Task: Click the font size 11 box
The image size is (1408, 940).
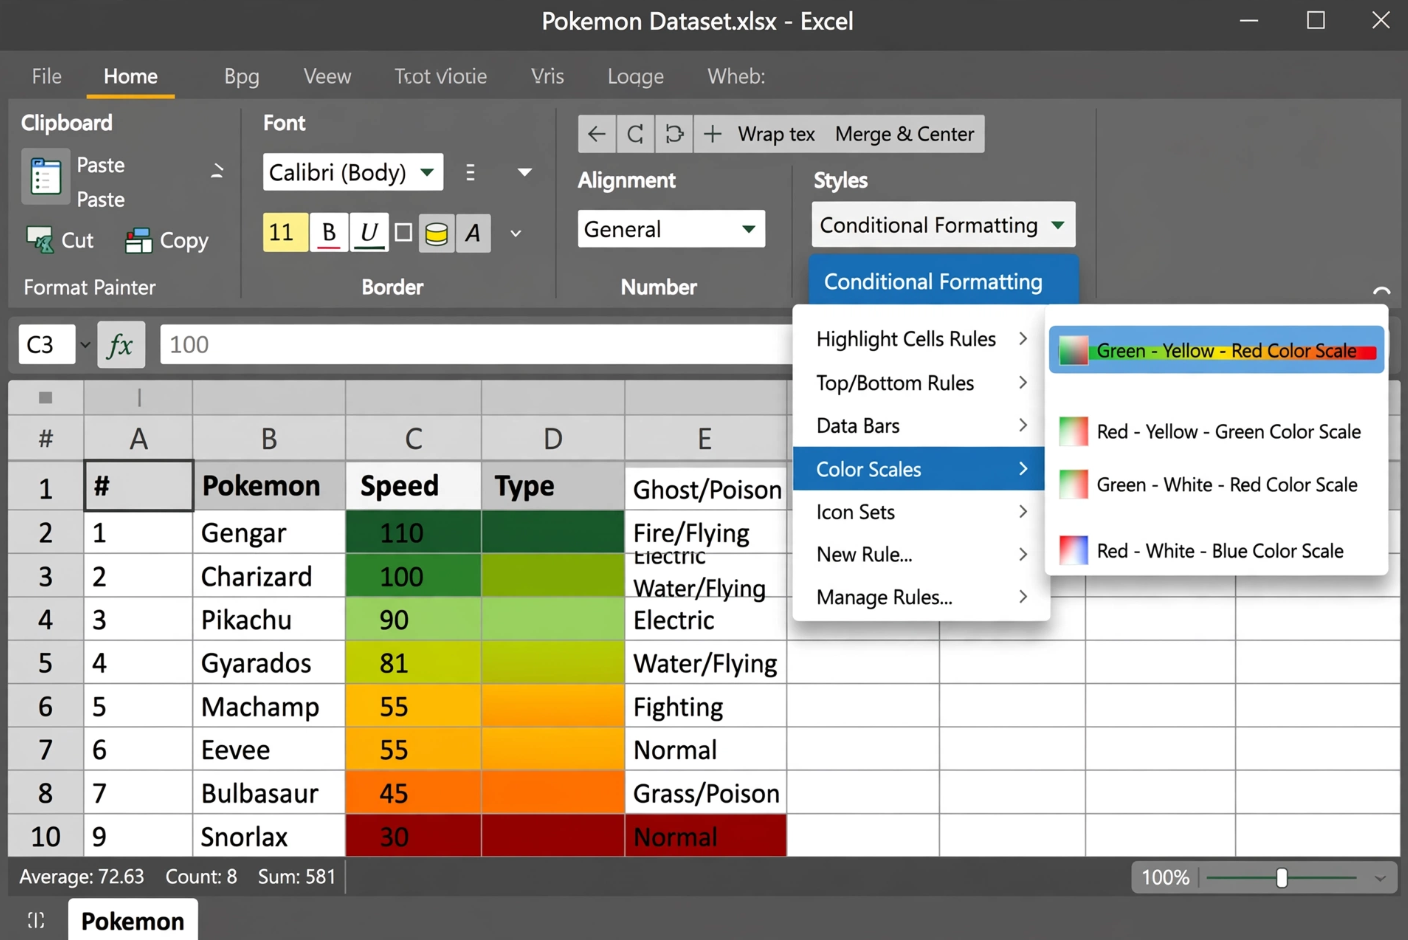Action: point(285,233)
